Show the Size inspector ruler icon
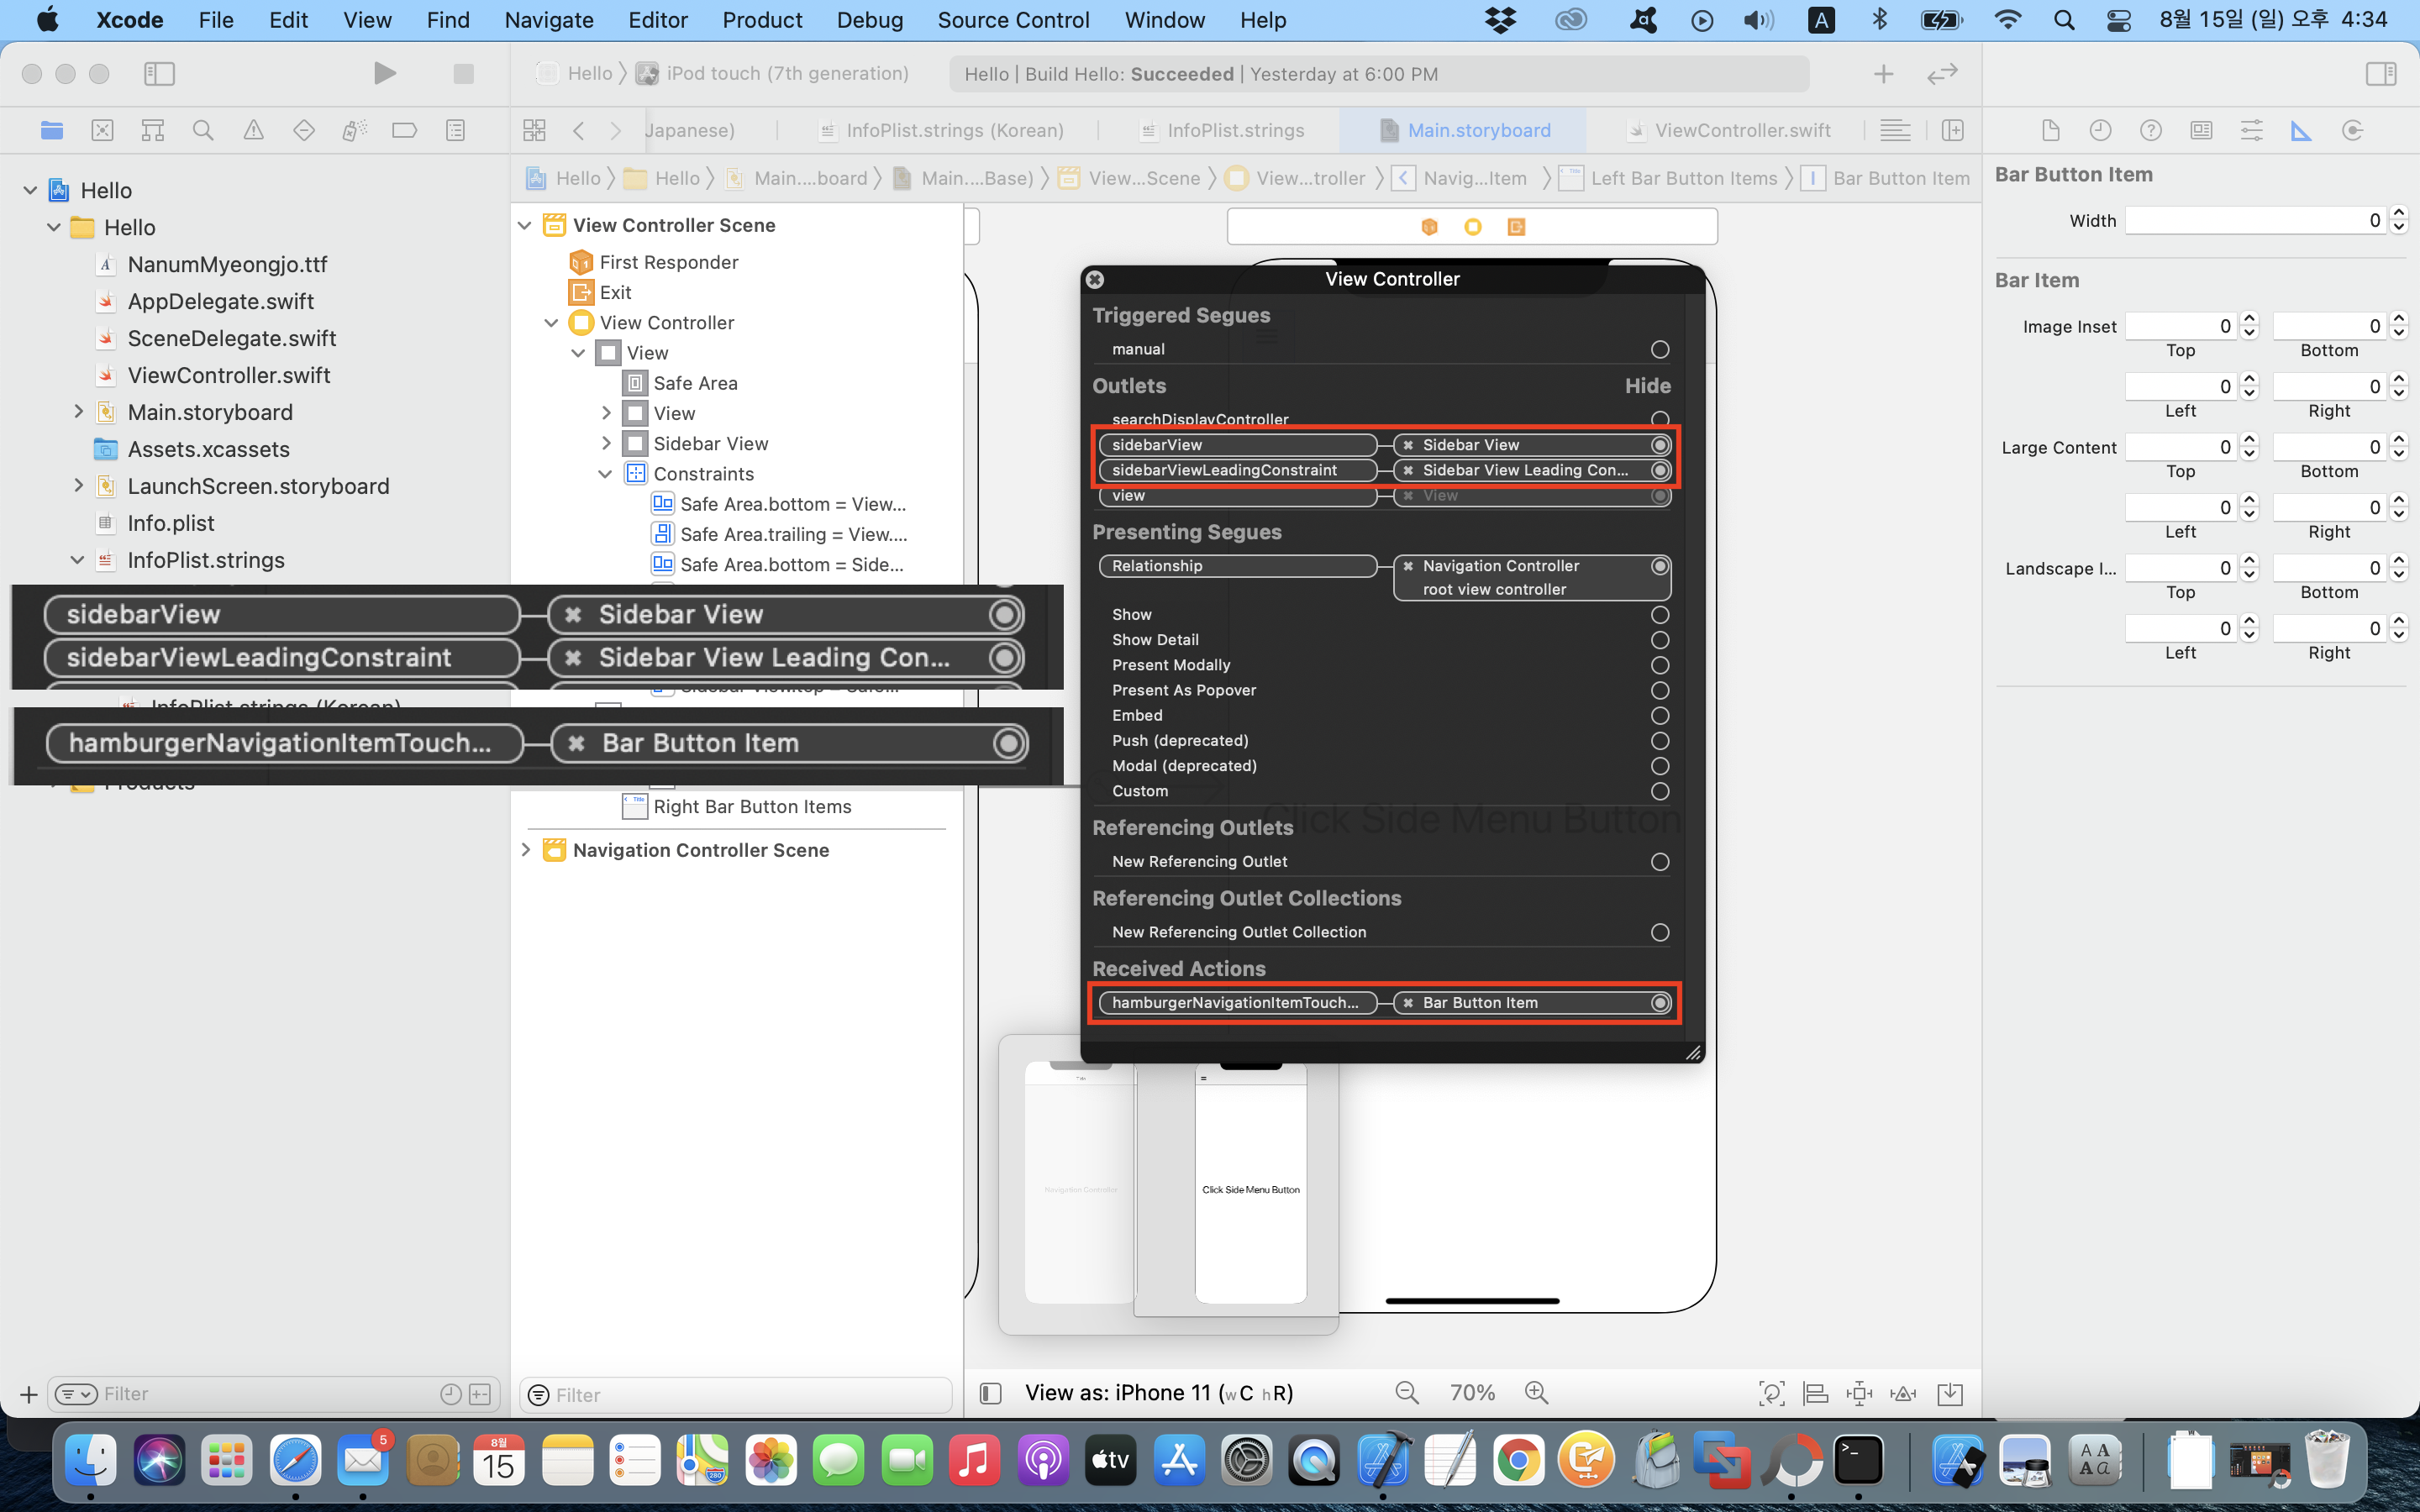The image size is (2420, 1512). (2301, 130)
